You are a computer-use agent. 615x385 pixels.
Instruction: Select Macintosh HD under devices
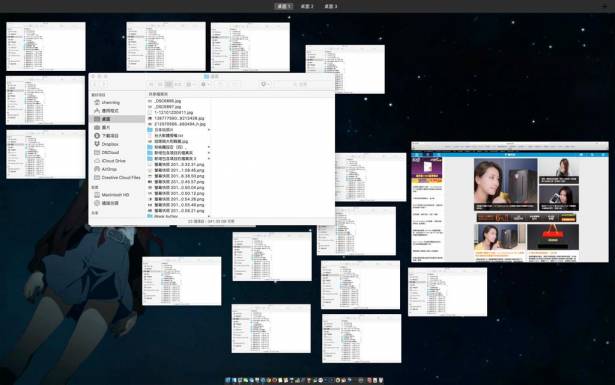[x=115, y=195]
